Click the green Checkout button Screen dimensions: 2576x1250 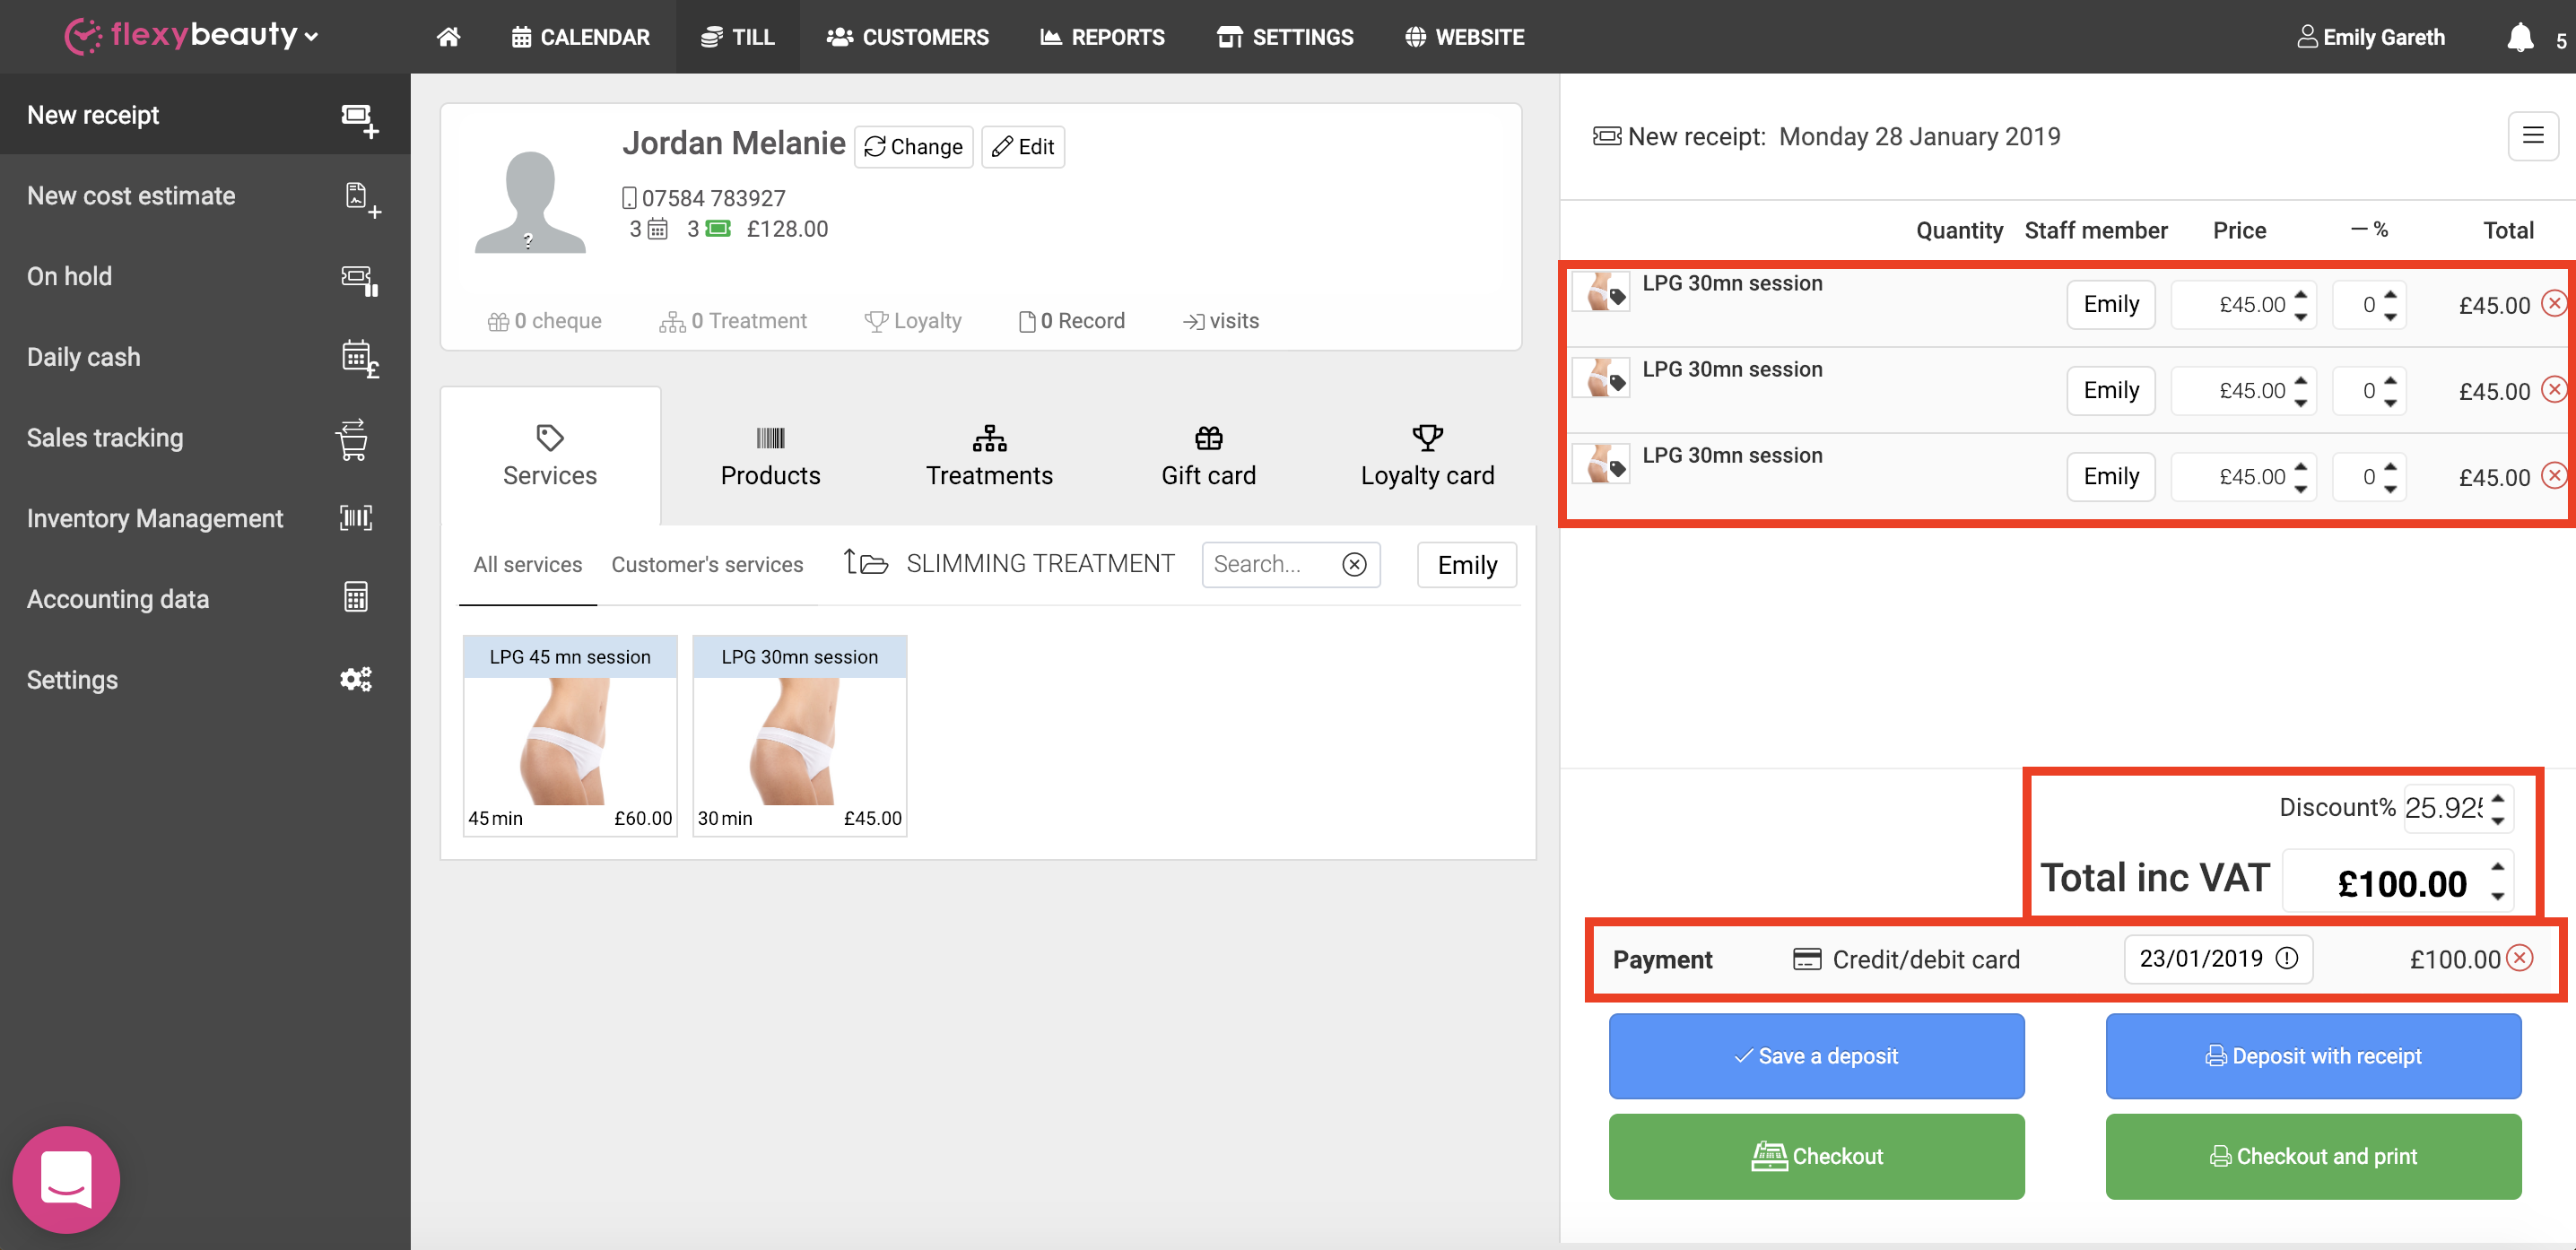click(1816, 1155)
